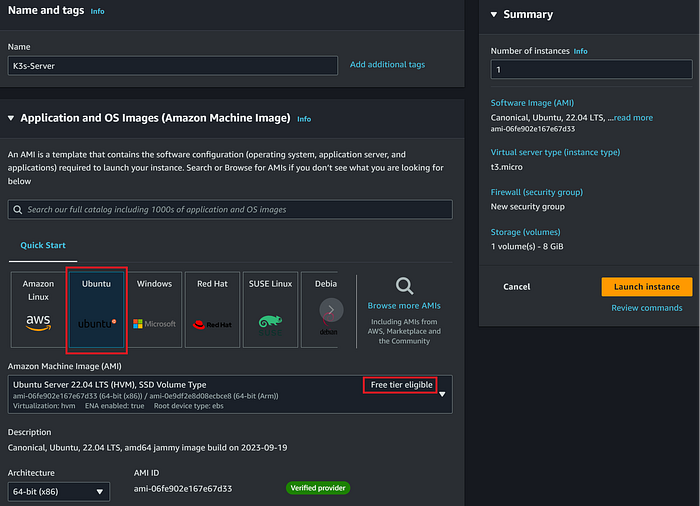700x506 pixels.
Task: Switch to the Quick Start tab
Action: click(43, 245)
